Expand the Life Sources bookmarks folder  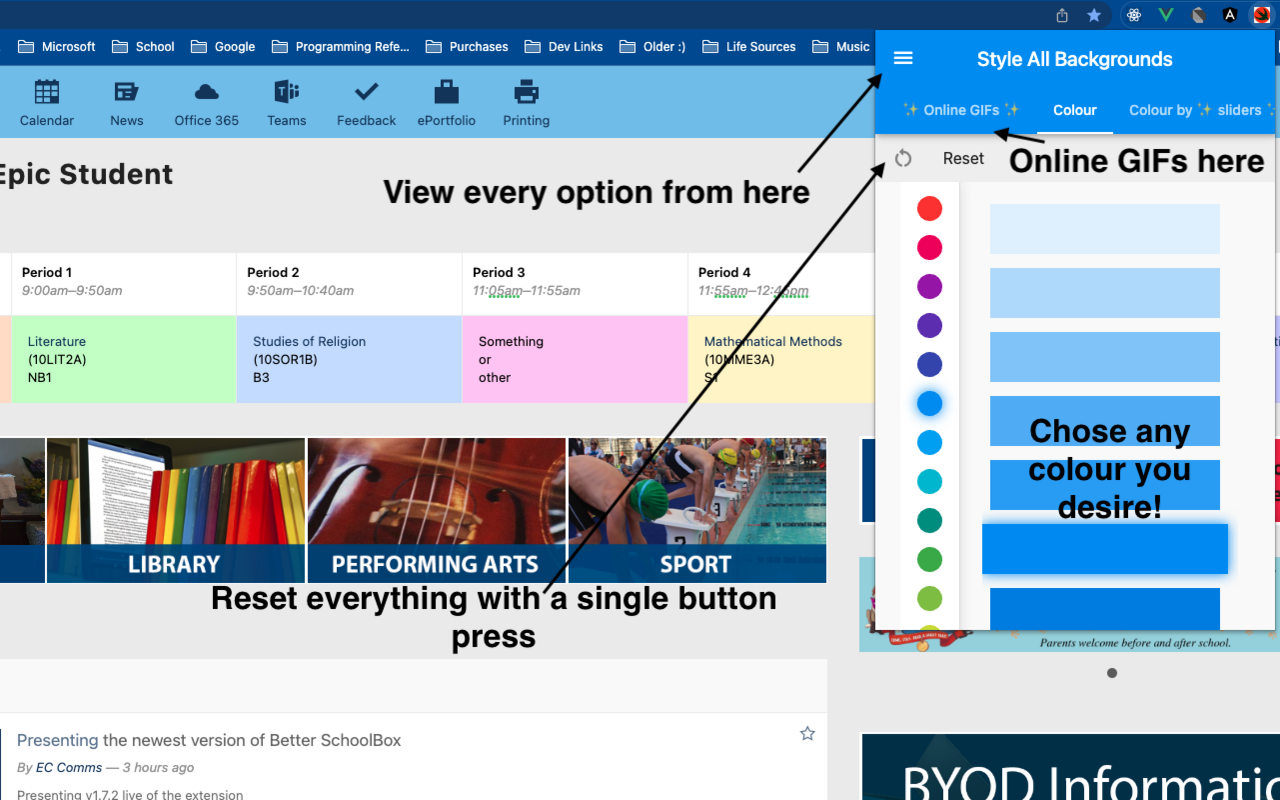pos(749,46)
